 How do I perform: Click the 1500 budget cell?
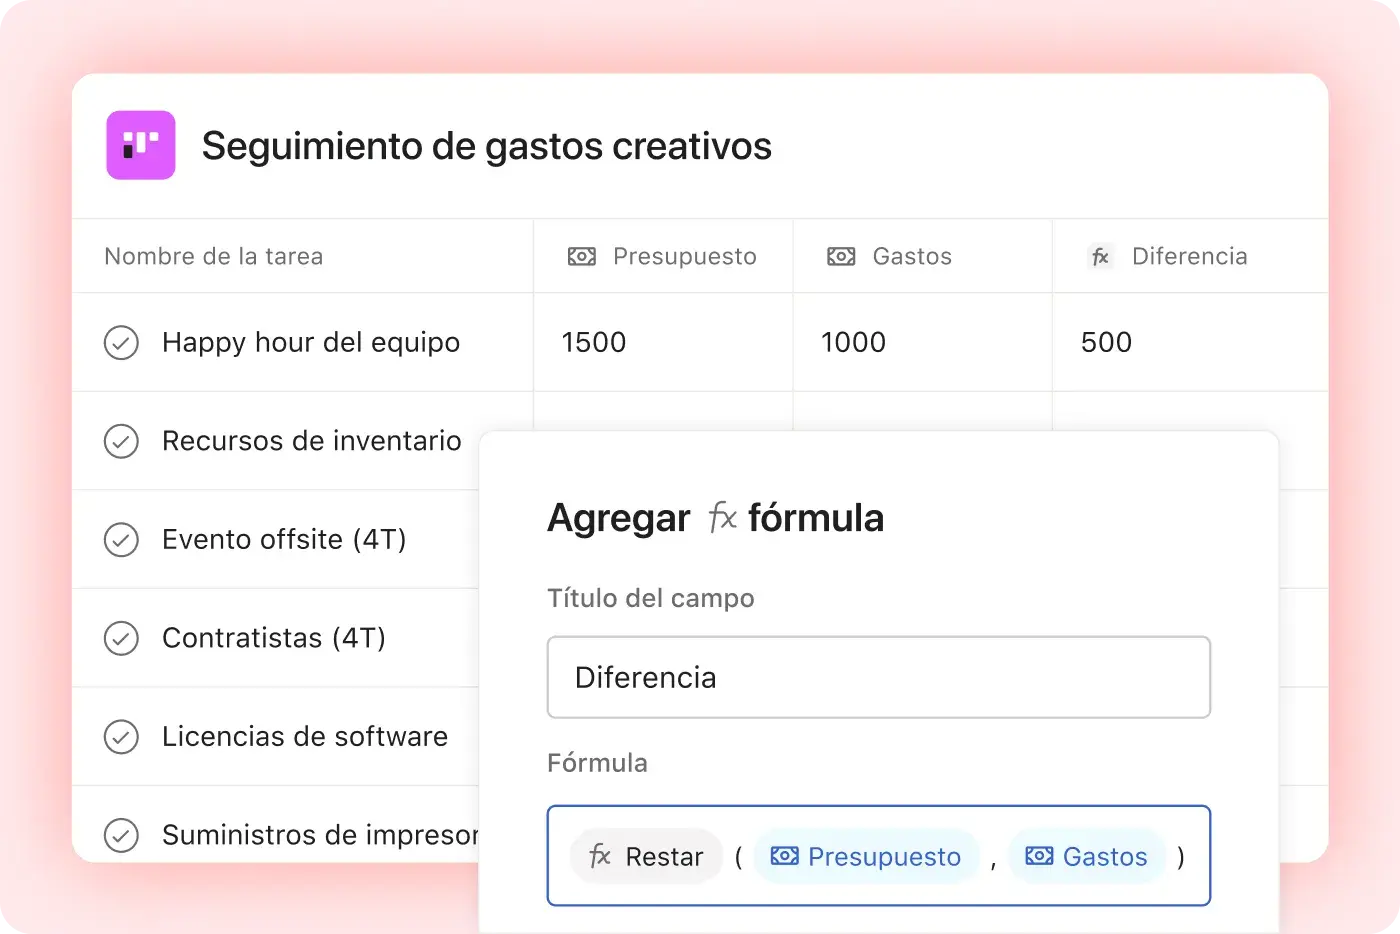pos(663,342)
